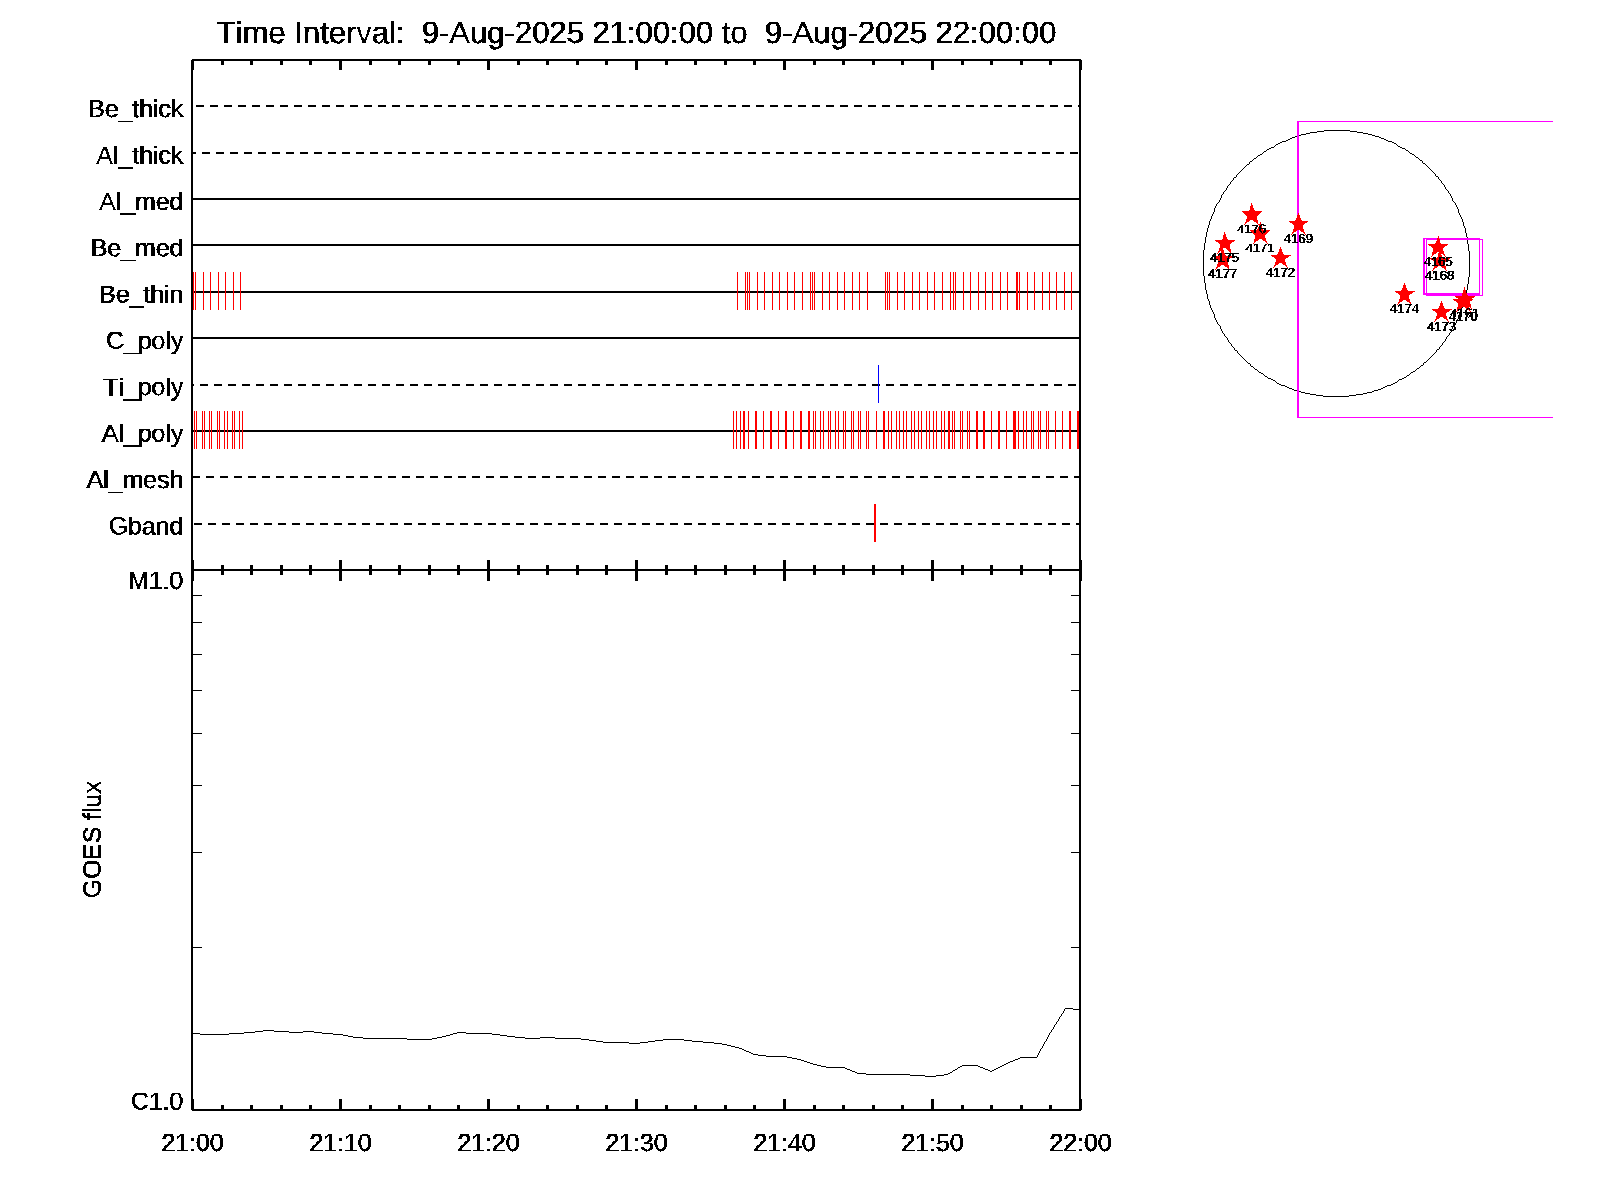Click the Al_mesh filter label
Viewport: 1600px width, 1200px height.
click(x=135, y=480)
